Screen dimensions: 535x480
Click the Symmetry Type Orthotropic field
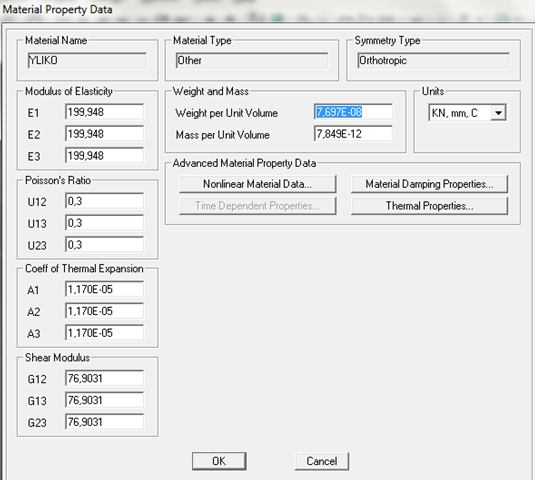[433, 61]
